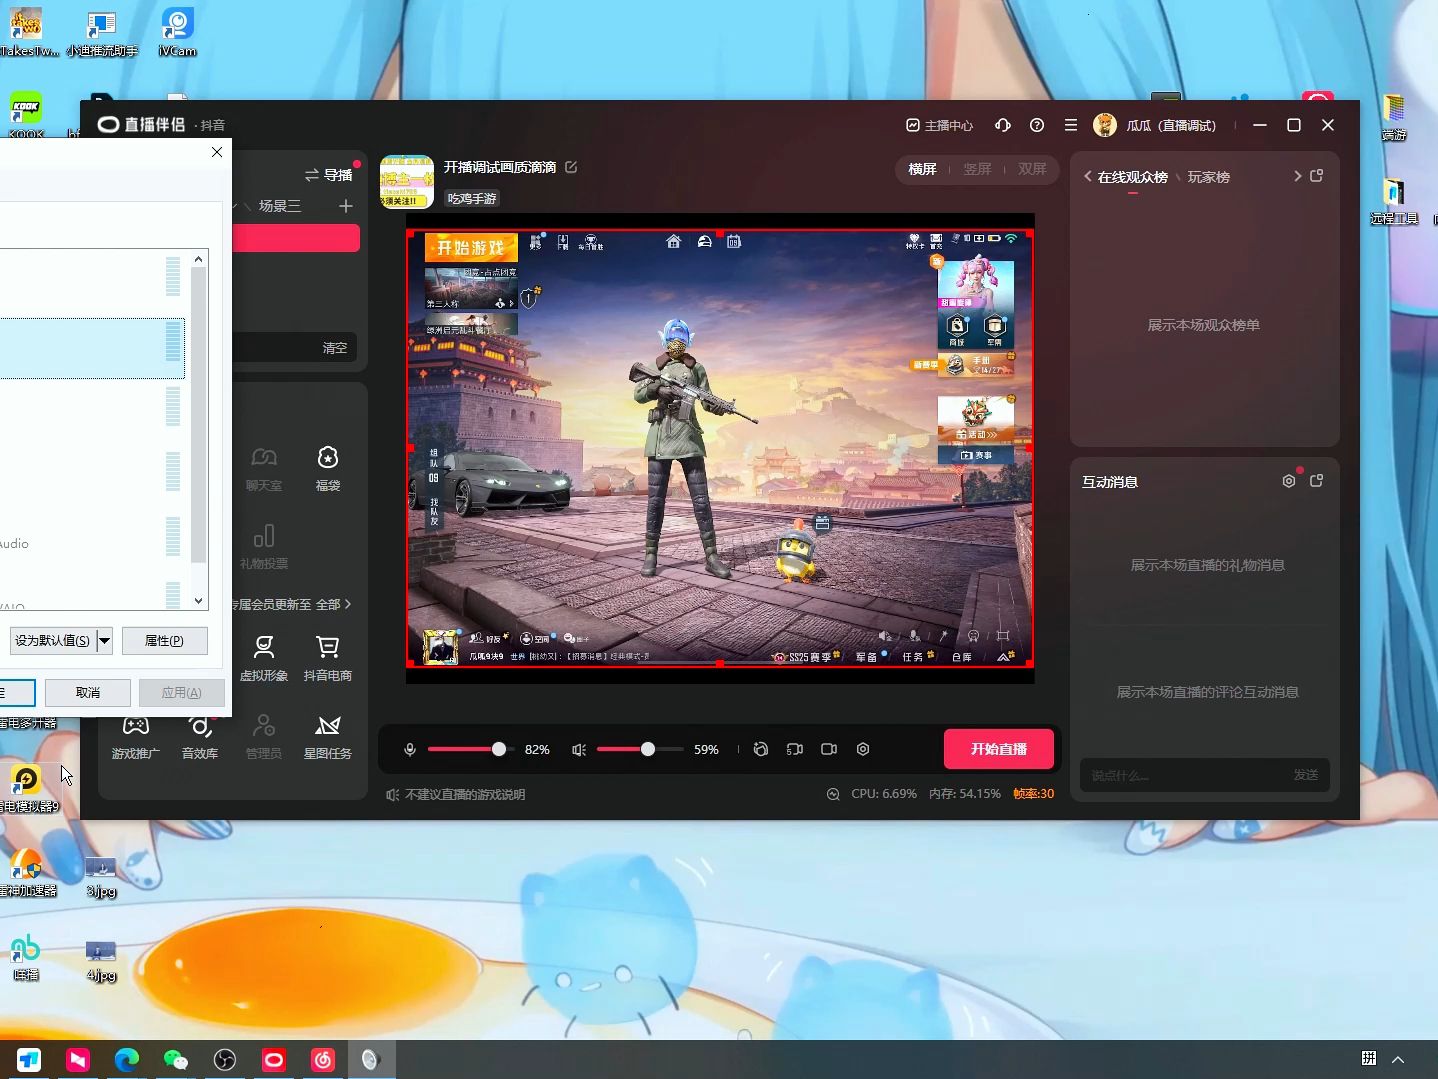The height and width of the screenshot is (1079, 1438).
Task: Open beauty filter icon in bottom toolbar
Action: point(761,749)
